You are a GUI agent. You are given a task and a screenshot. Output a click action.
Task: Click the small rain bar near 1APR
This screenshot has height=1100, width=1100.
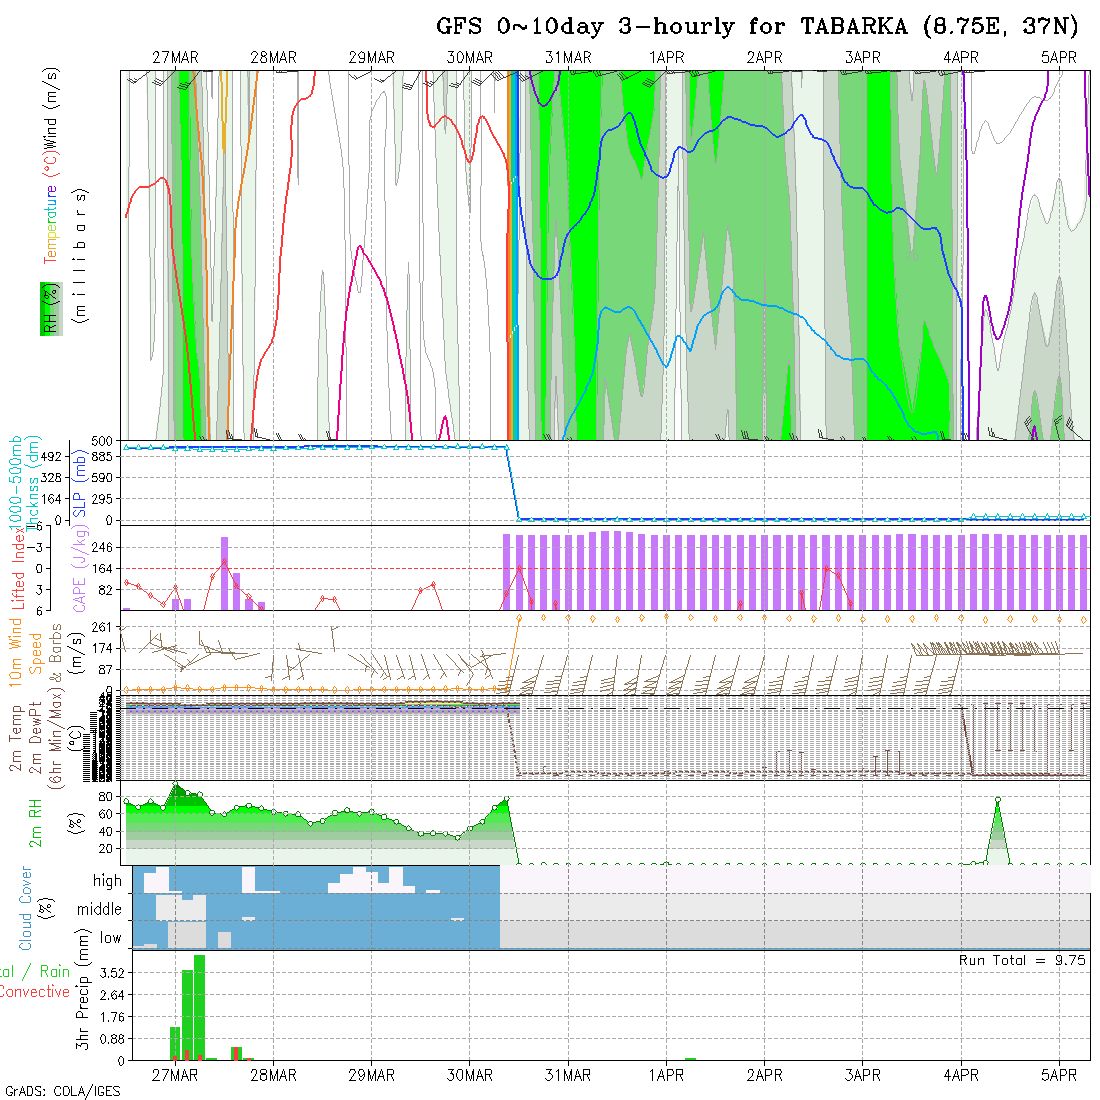click(x=690, y=1058)
